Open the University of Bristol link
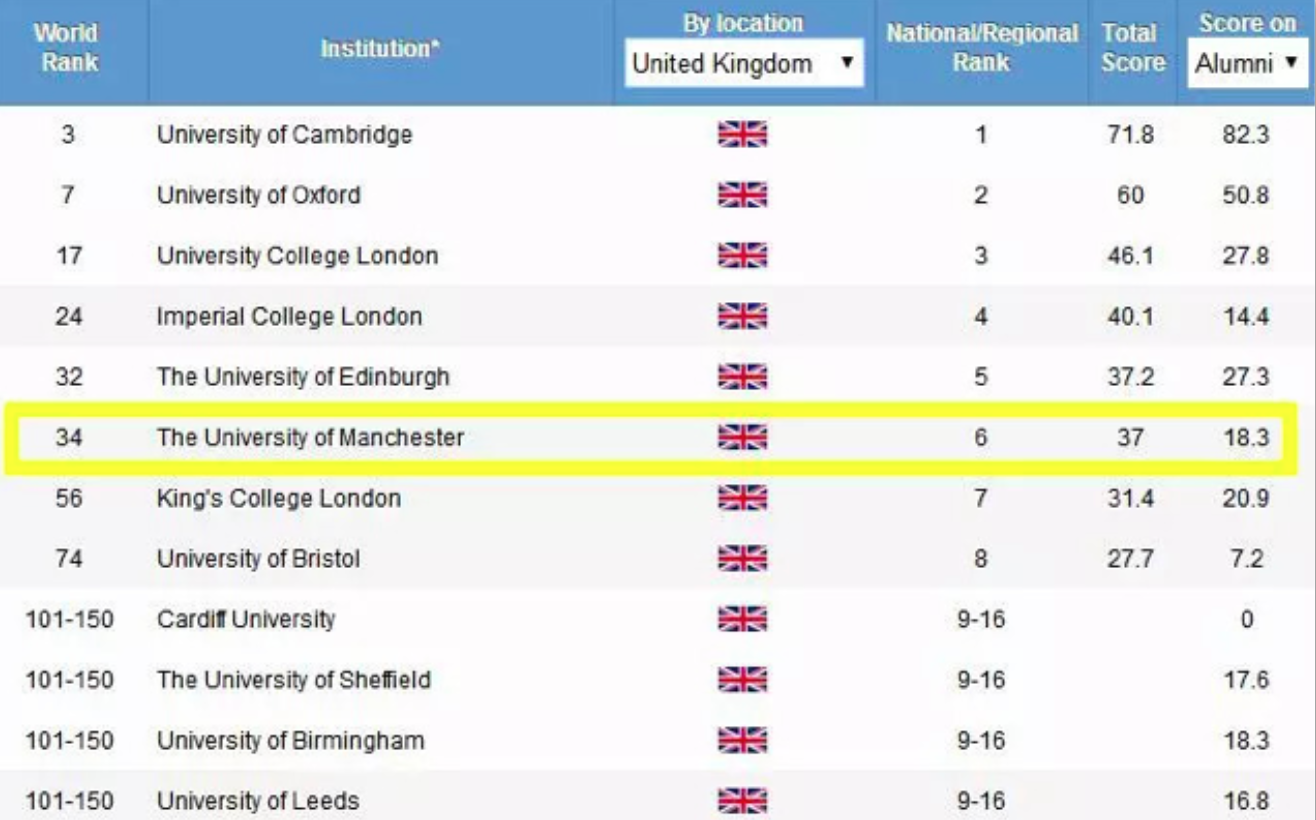 (258, 558)
